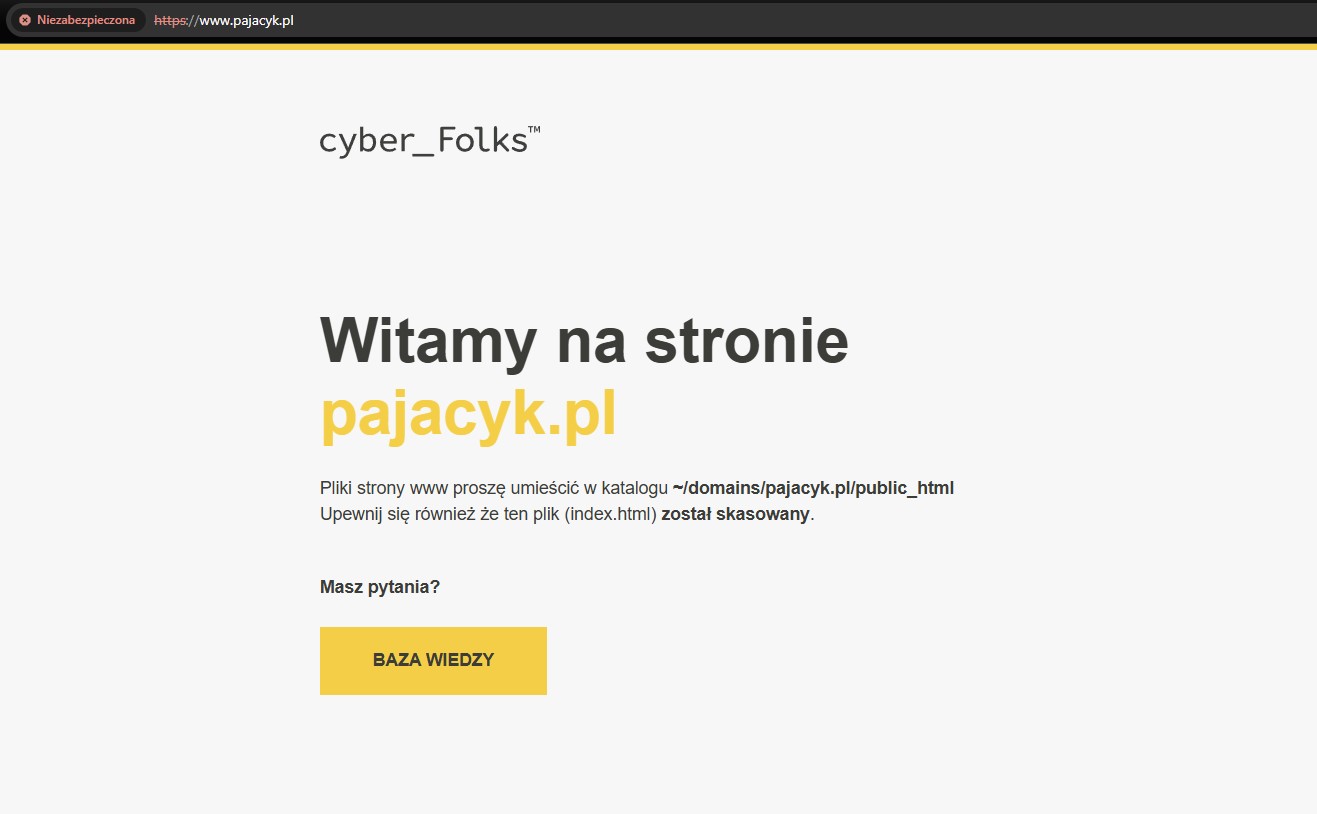This screenshot has width=1317, height=814.
Task: Click the ~/domains/pajacyk.pl/public_html path text
Action: pos(813,488)
